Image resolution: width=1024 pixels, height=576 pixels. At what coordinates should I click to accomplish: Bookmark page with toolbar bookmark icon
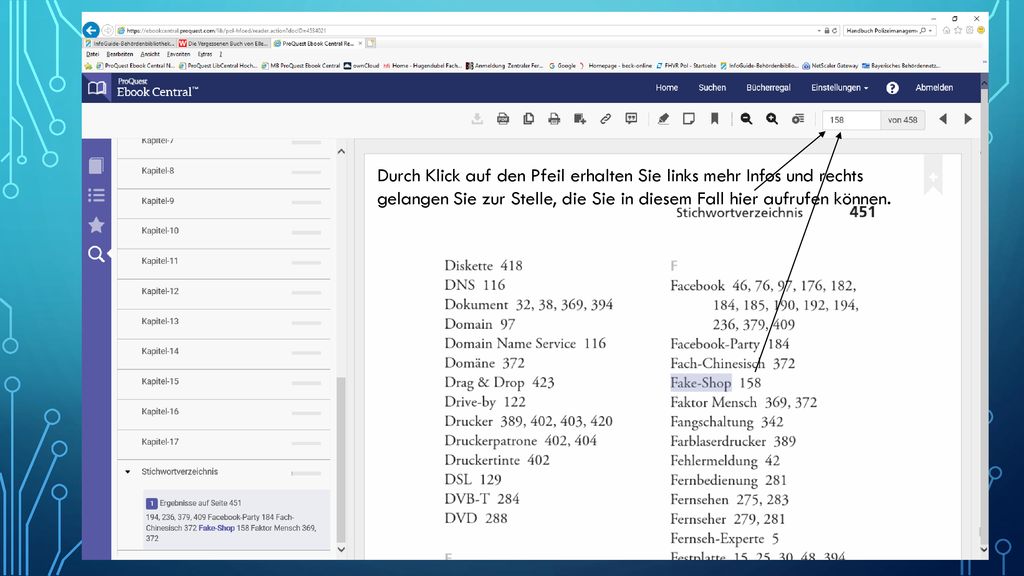[x=714, y=119]
